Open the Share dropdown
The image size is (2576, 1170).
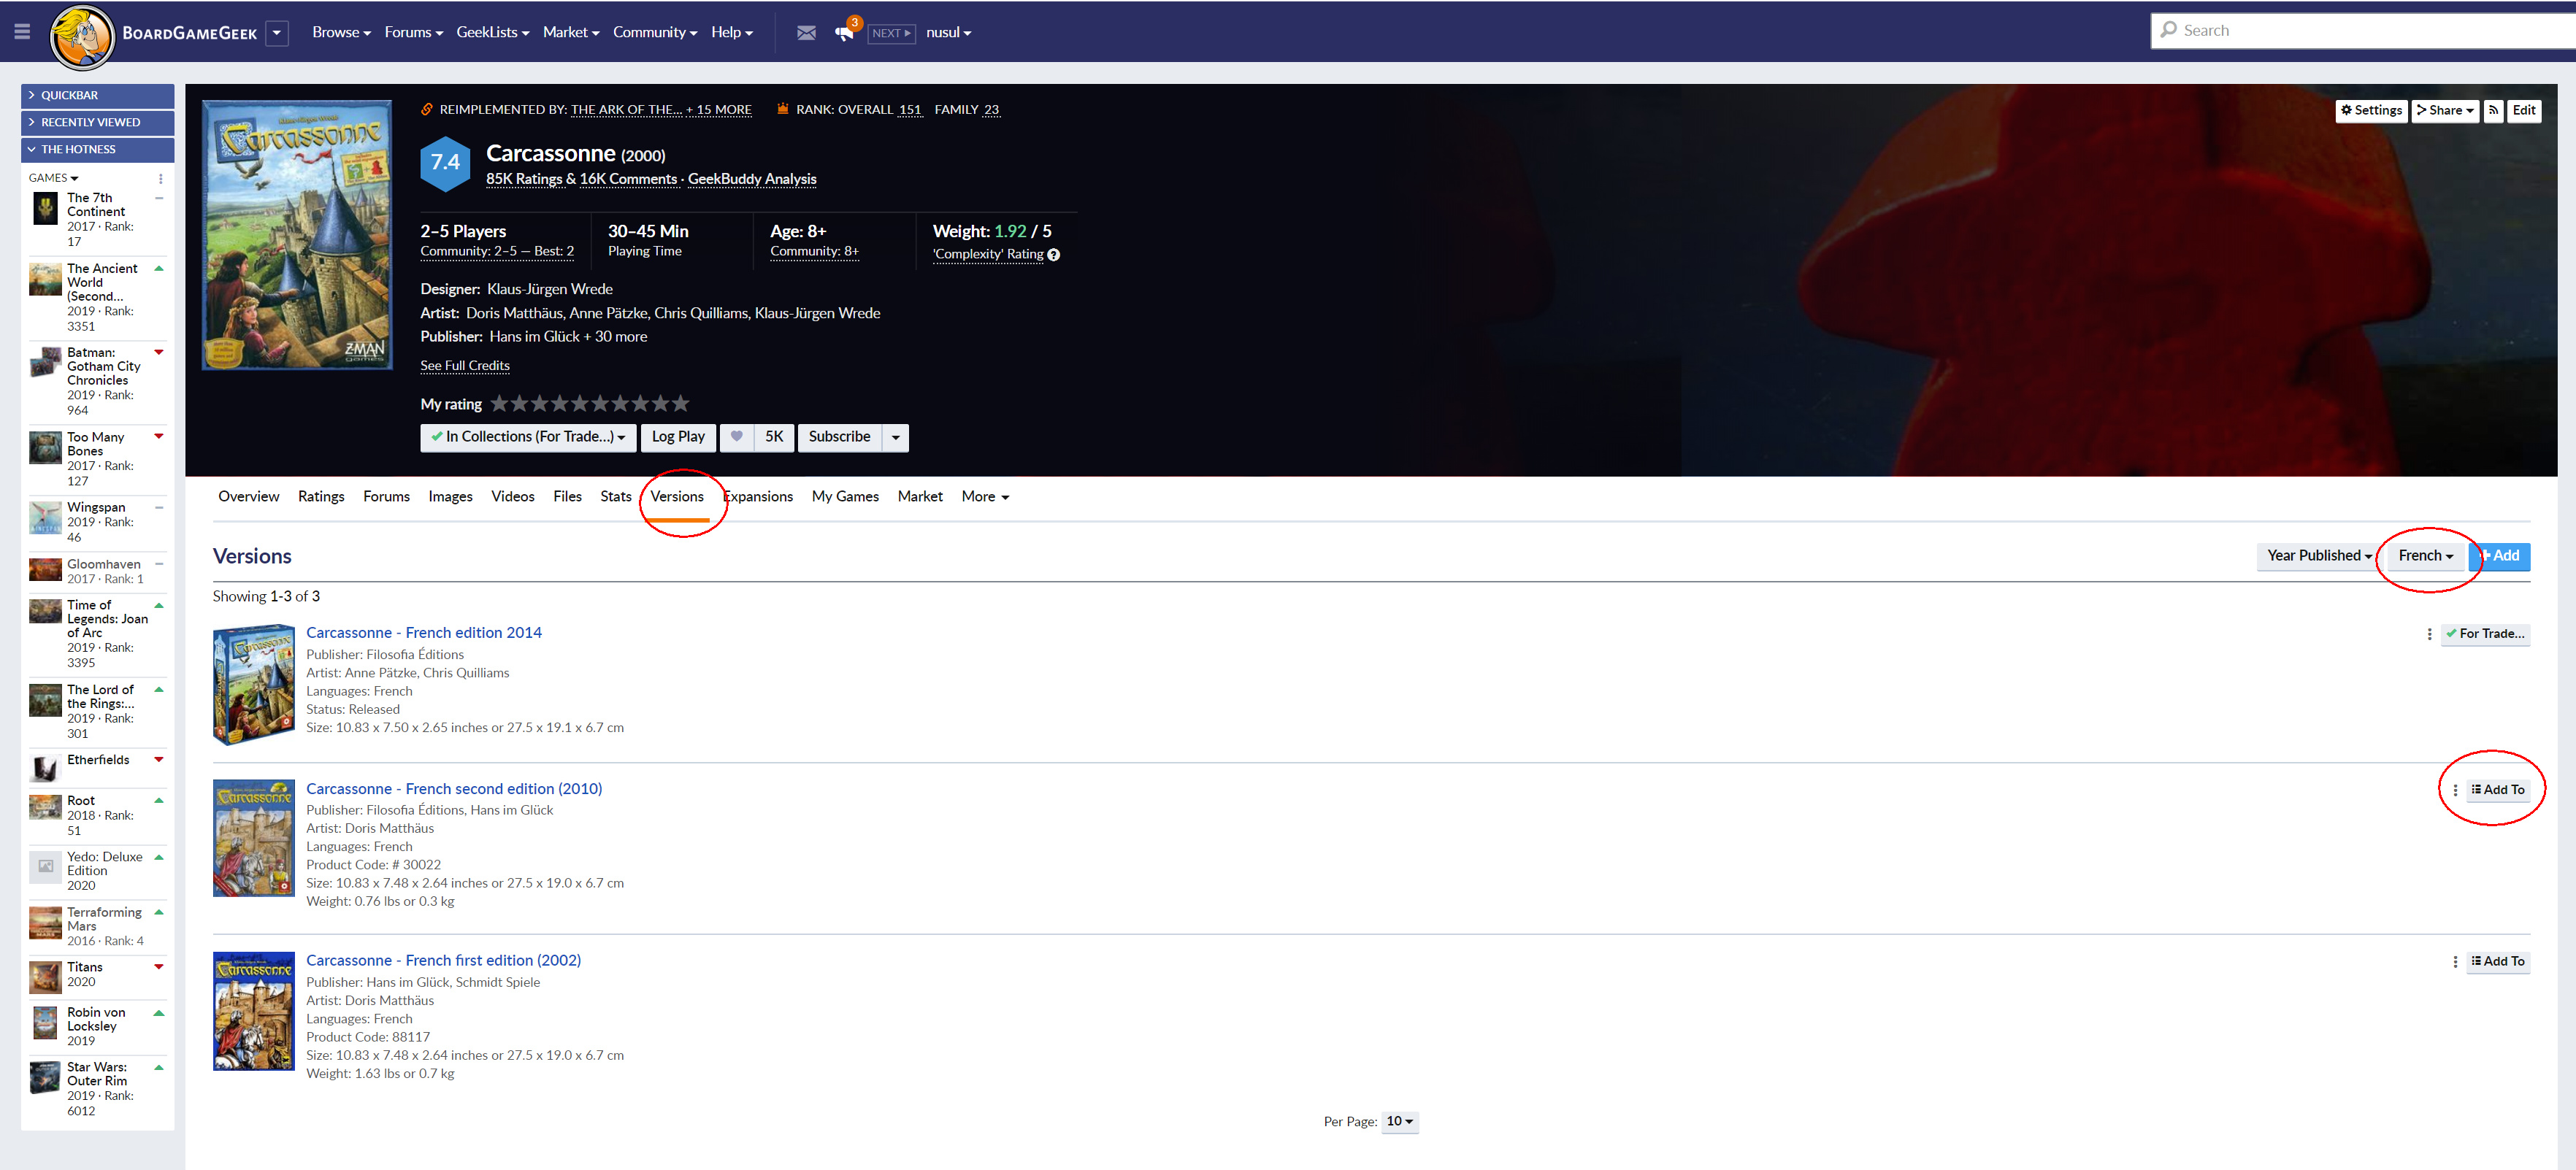pyautogui.click(x=2444, y=110)
